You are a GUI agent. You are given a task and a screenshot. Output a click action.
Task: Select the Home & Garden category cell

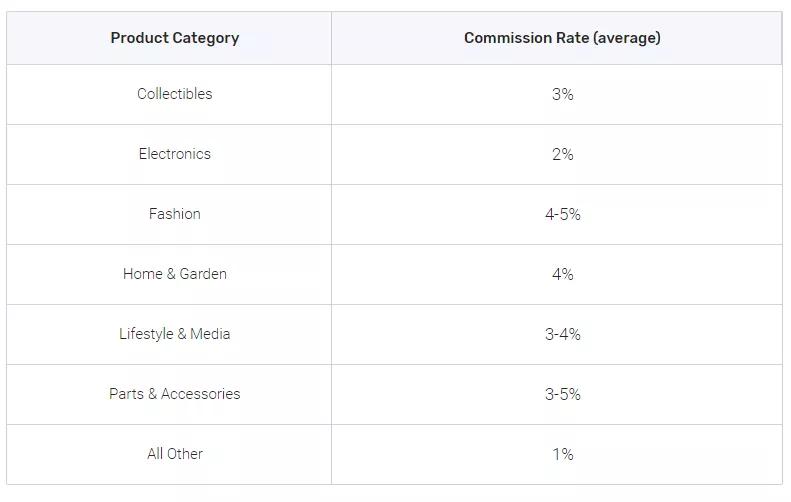(175, 274)
